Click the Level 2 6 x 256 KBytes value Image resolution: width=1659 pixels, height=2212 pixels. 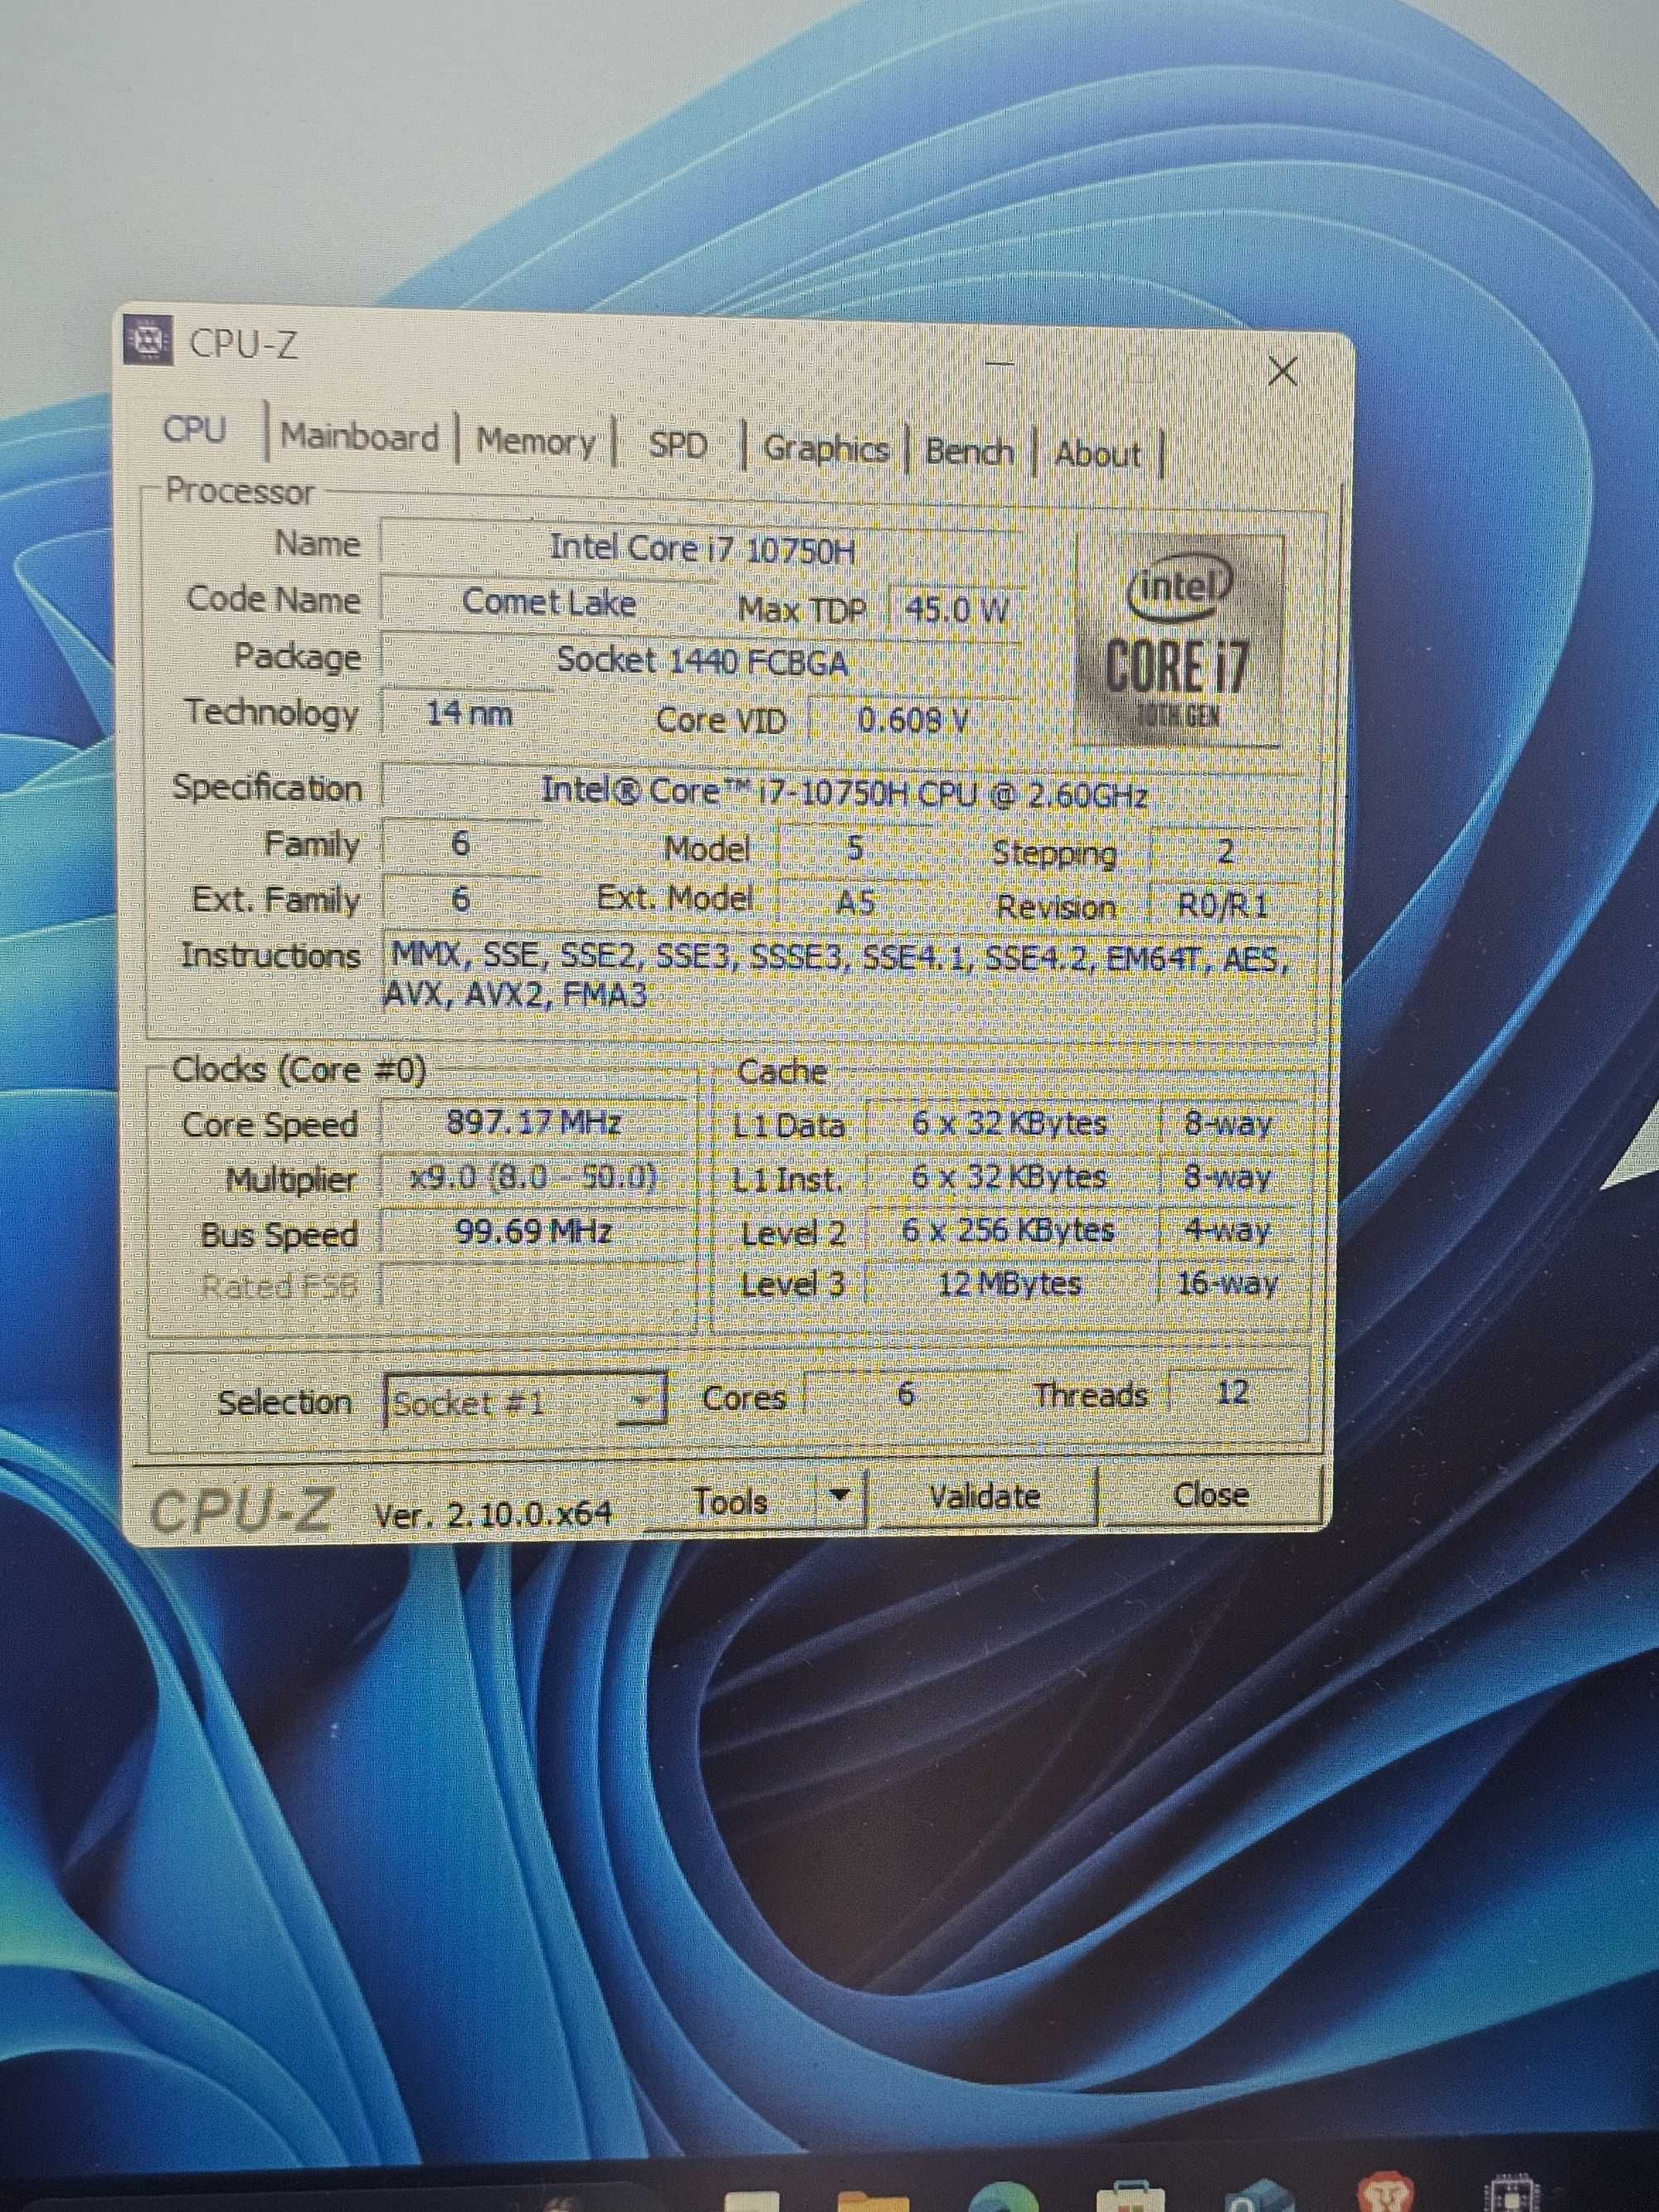(1009, 1230)
